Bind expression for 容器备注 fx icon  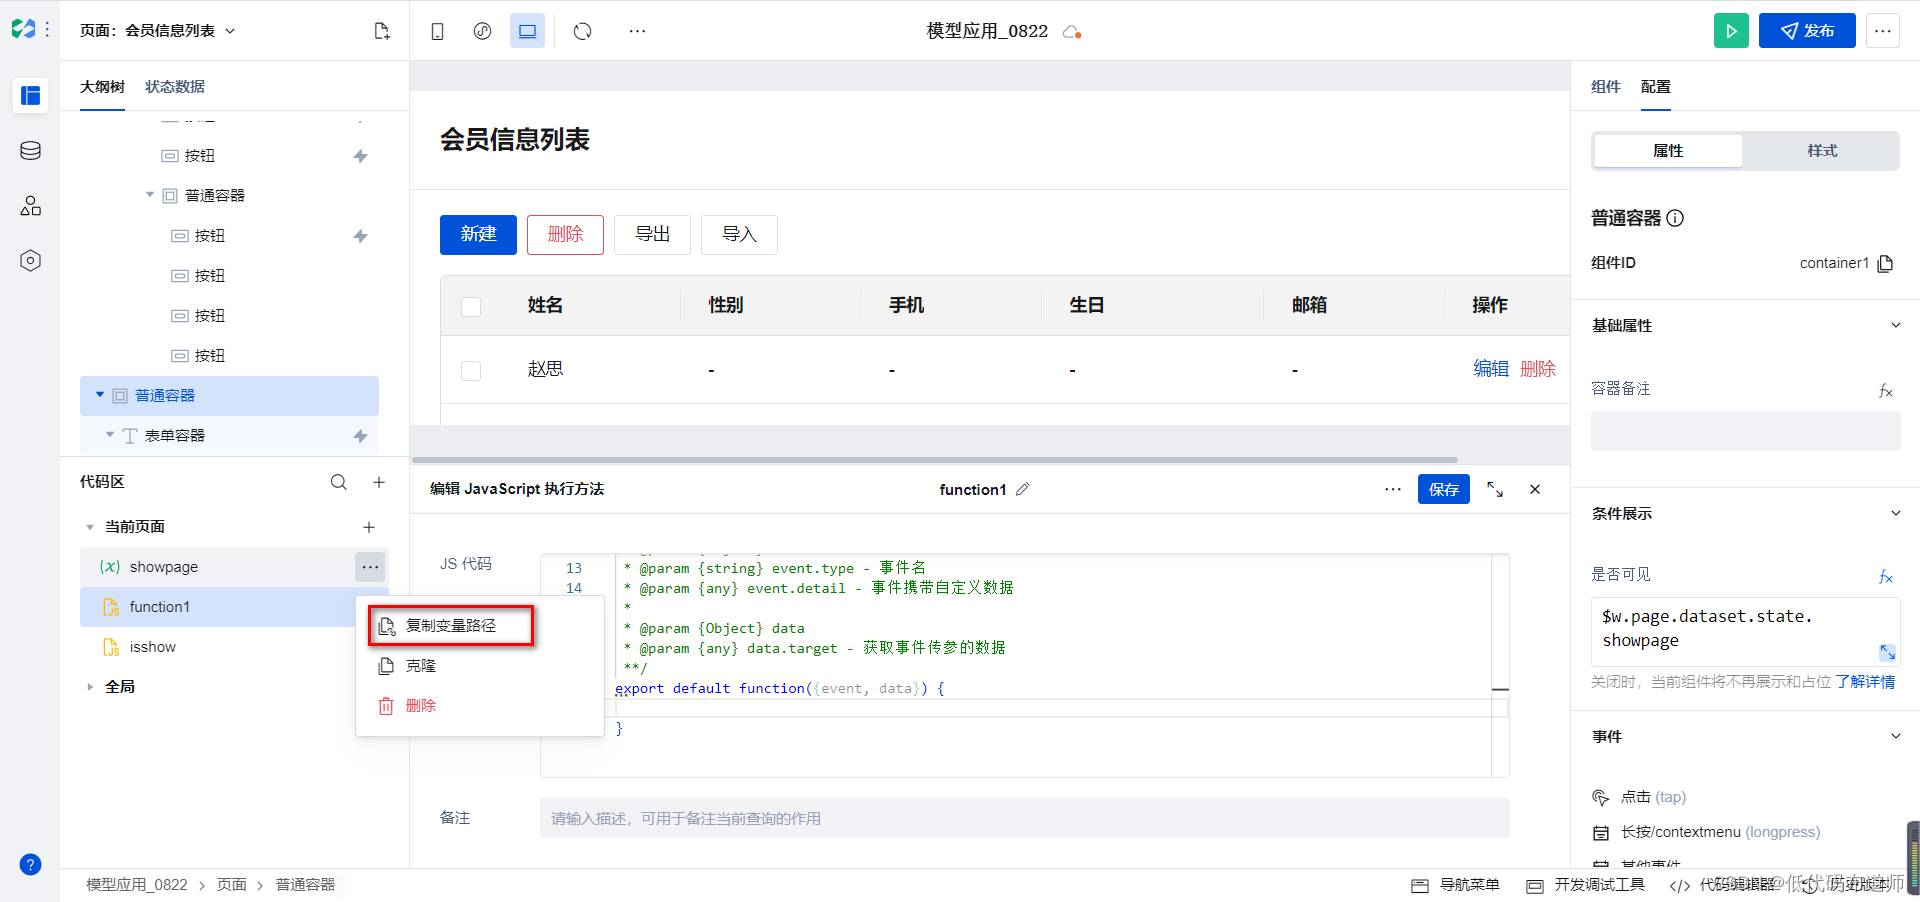[x=1886, y=390]
